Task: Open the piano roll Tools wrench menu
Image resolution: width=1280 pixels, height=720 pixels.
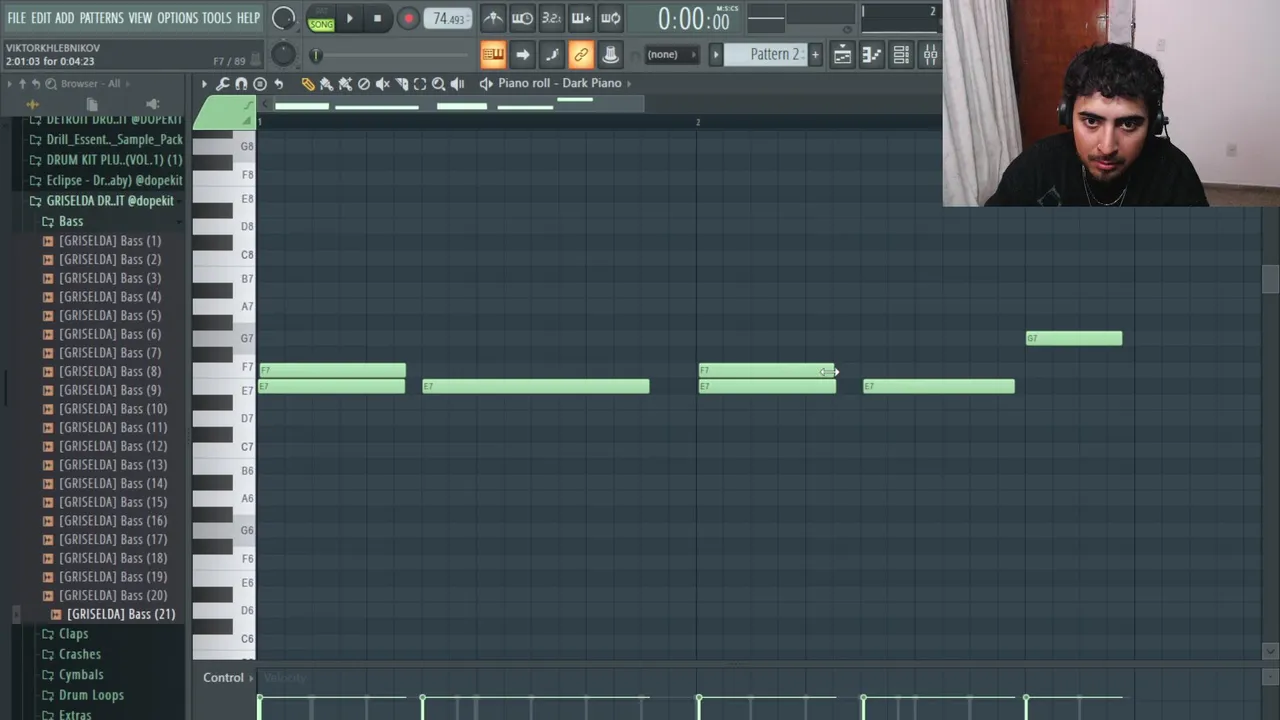Action: click(x=222, y=84)
